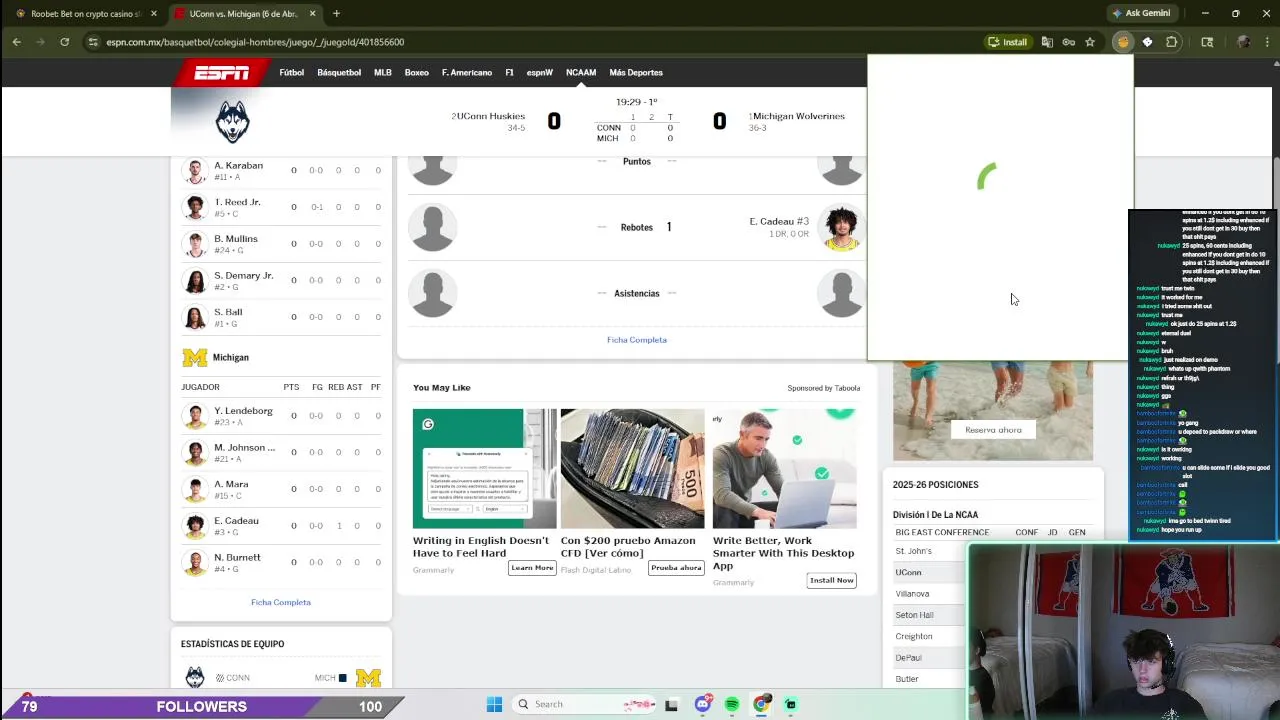Open the Grammarly writing ad thumbnail
The image size is (1280, 720).
pos(484,468)
